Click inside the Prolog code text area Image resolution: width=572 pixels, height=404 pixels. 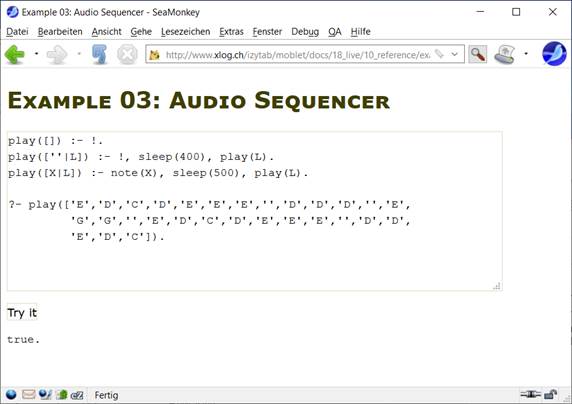[254, 211]
